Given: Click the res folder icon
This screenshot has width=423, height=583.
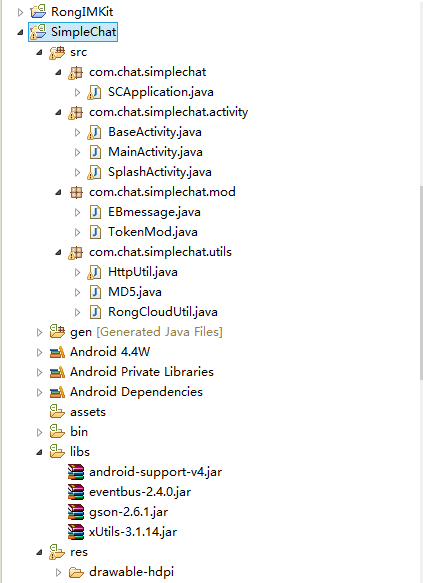Looking at the screenshot, I should click(x=57, y=552).
